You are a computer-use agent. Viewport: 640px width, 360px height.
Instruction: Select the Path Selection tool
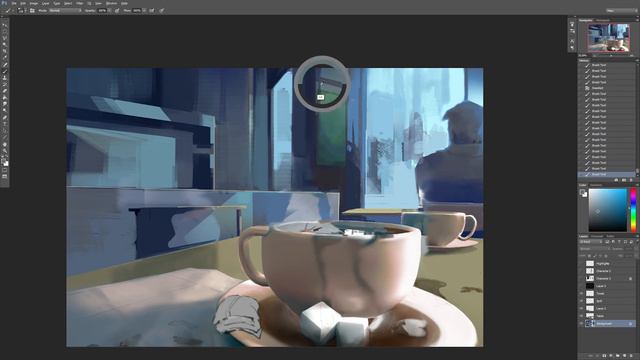[x=5, y=130]
